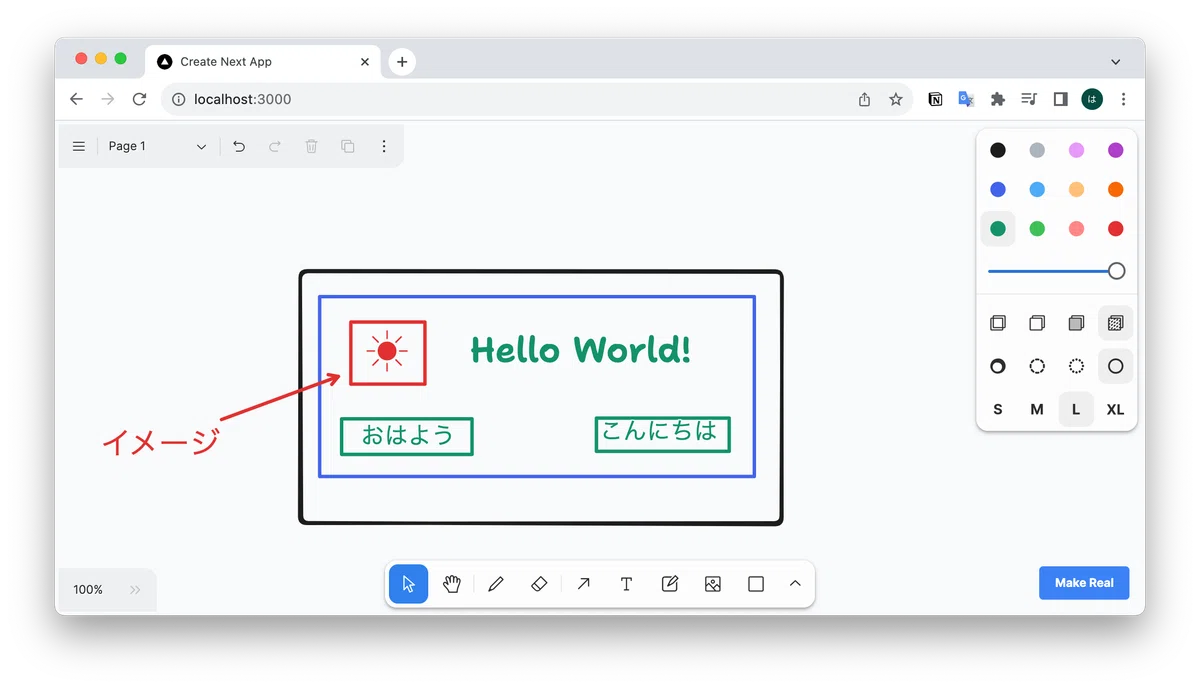The height and width of the screenshot is (688, 1200).
Task: Set dash style to solid line
Action: (1116, 366)
